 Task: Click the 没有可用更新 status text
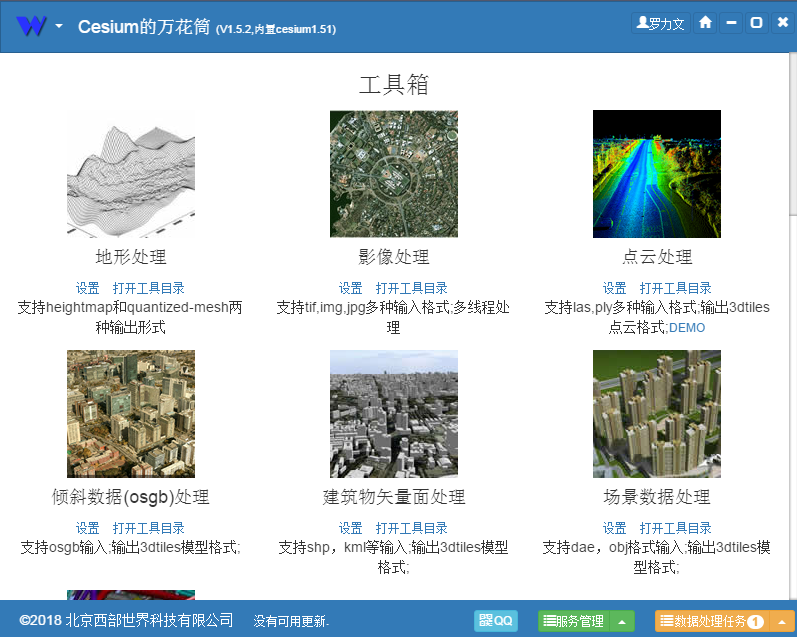point(291,621)
